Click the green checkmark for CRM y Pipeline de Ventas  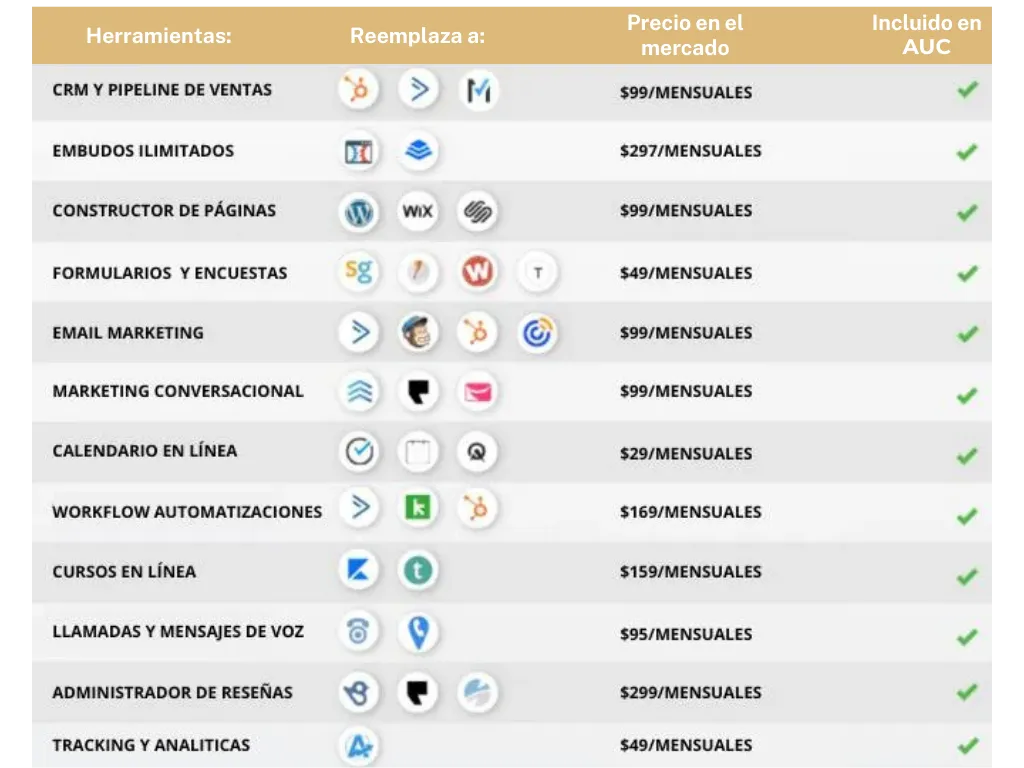coord(966,91)
